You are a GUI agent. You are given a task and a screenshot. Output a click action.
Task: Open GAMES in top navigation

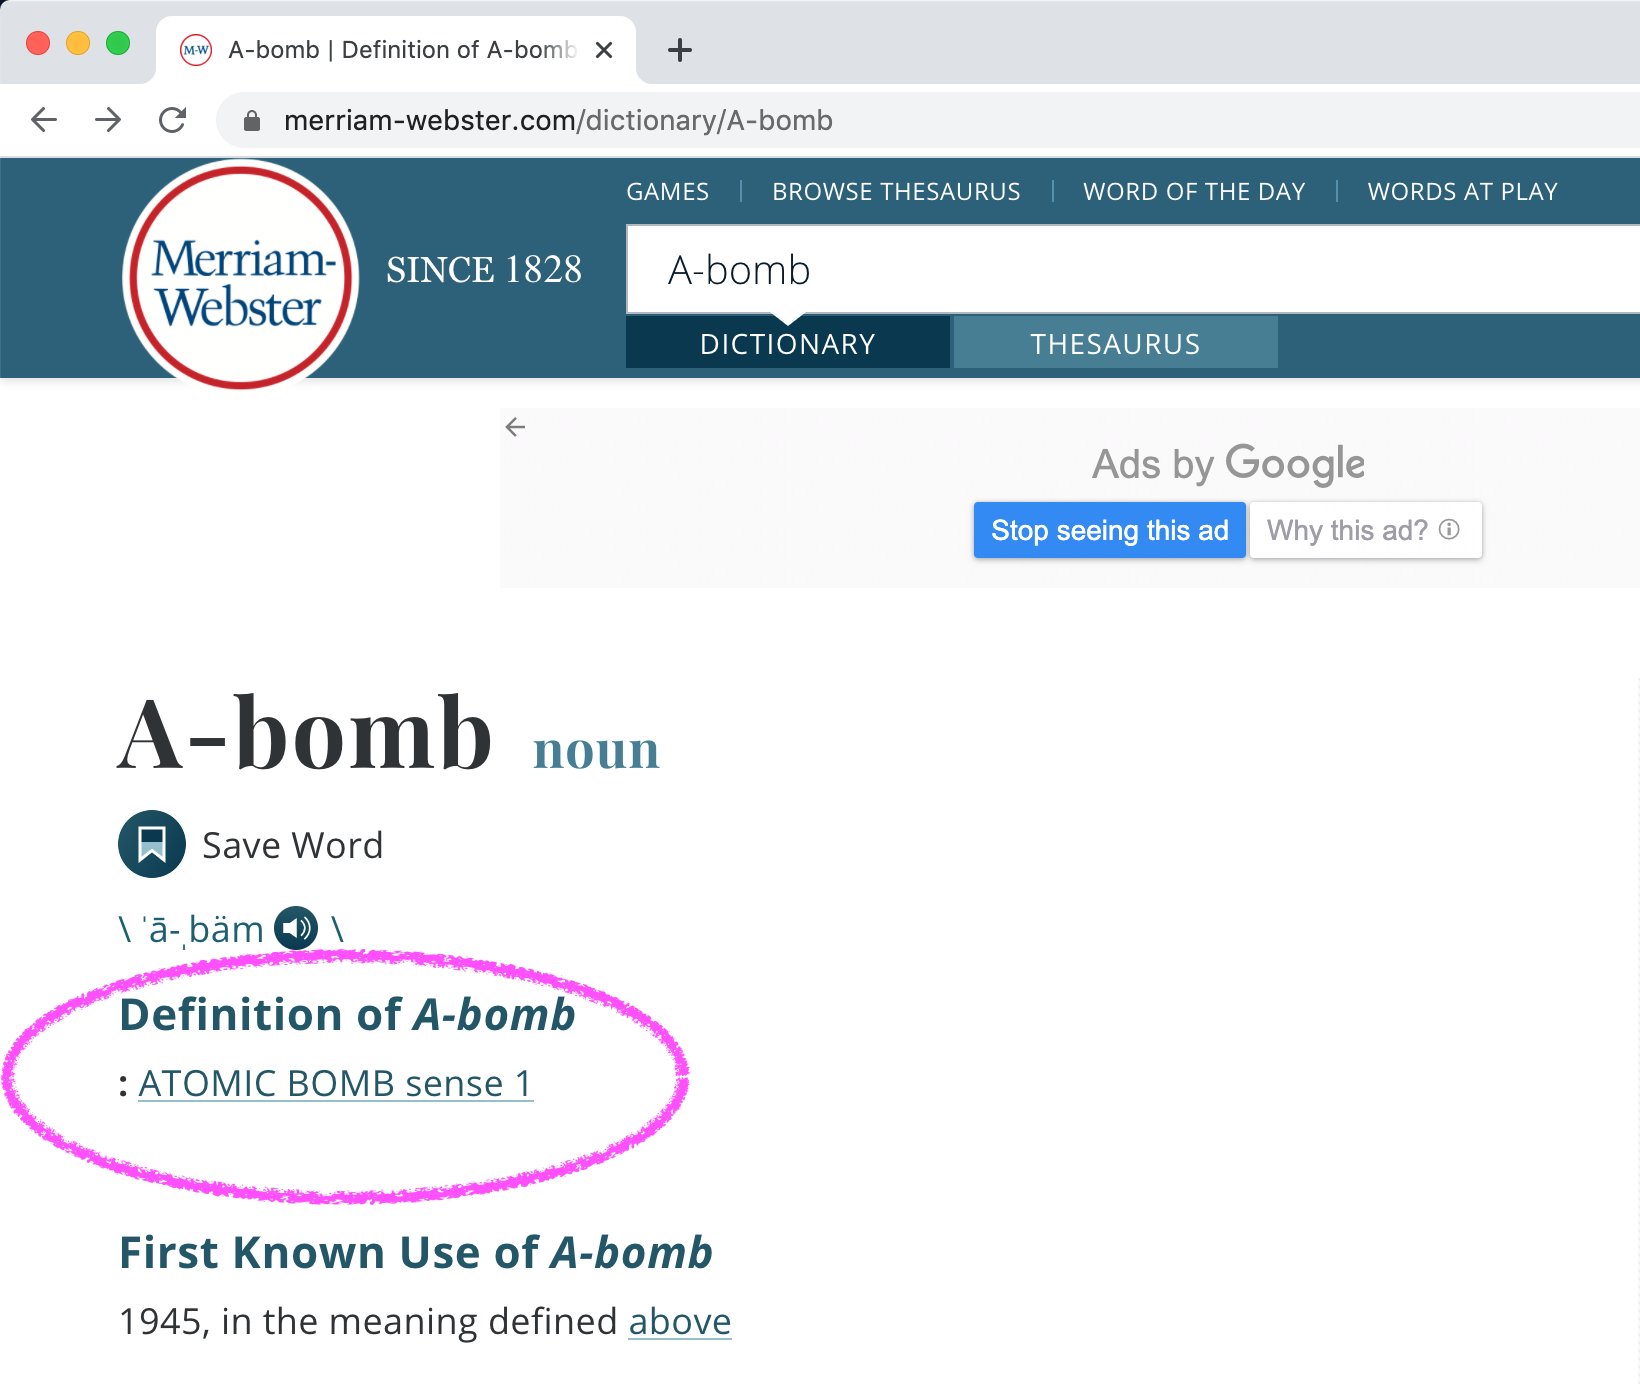click(x=668, y=192)
